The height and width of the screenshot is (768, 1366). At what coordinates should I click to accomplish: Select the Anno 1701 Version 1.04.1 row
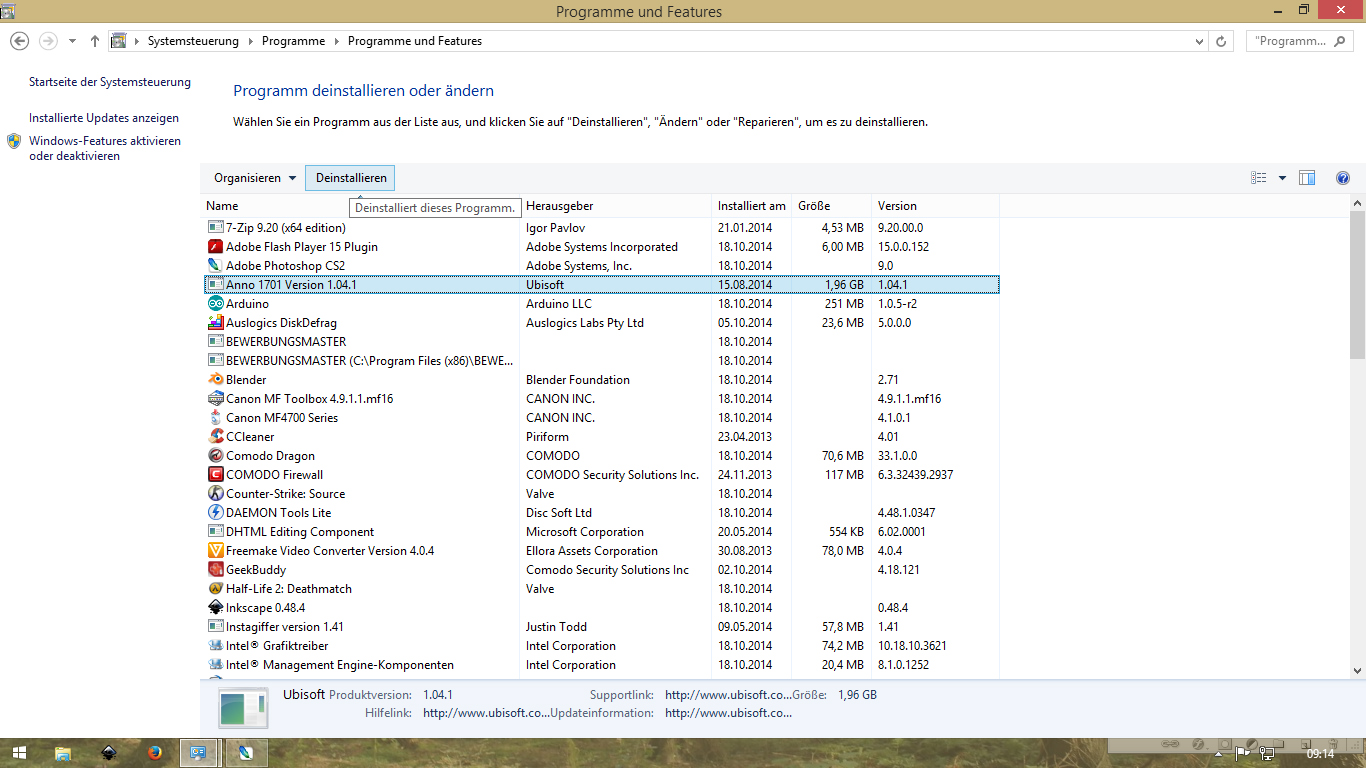[601, 285]
